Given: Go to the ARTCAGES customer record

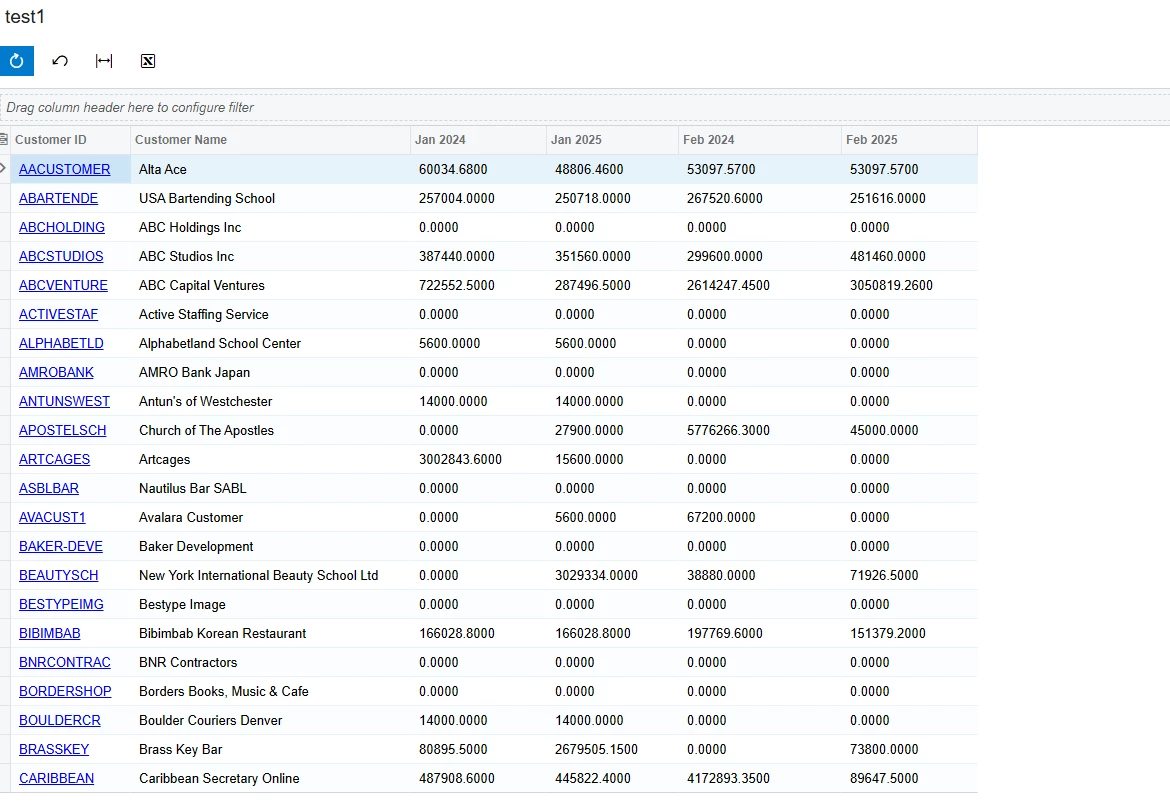Looking at the screenshot, I should point(54,460).
